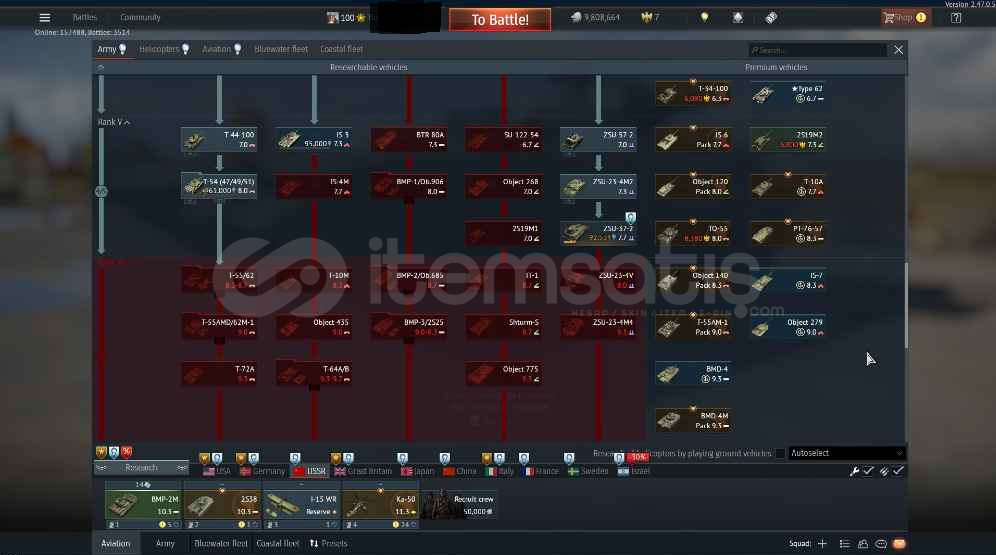
Task: Select premium IS-7 vehicle
Action: click(x=788, y=280)
